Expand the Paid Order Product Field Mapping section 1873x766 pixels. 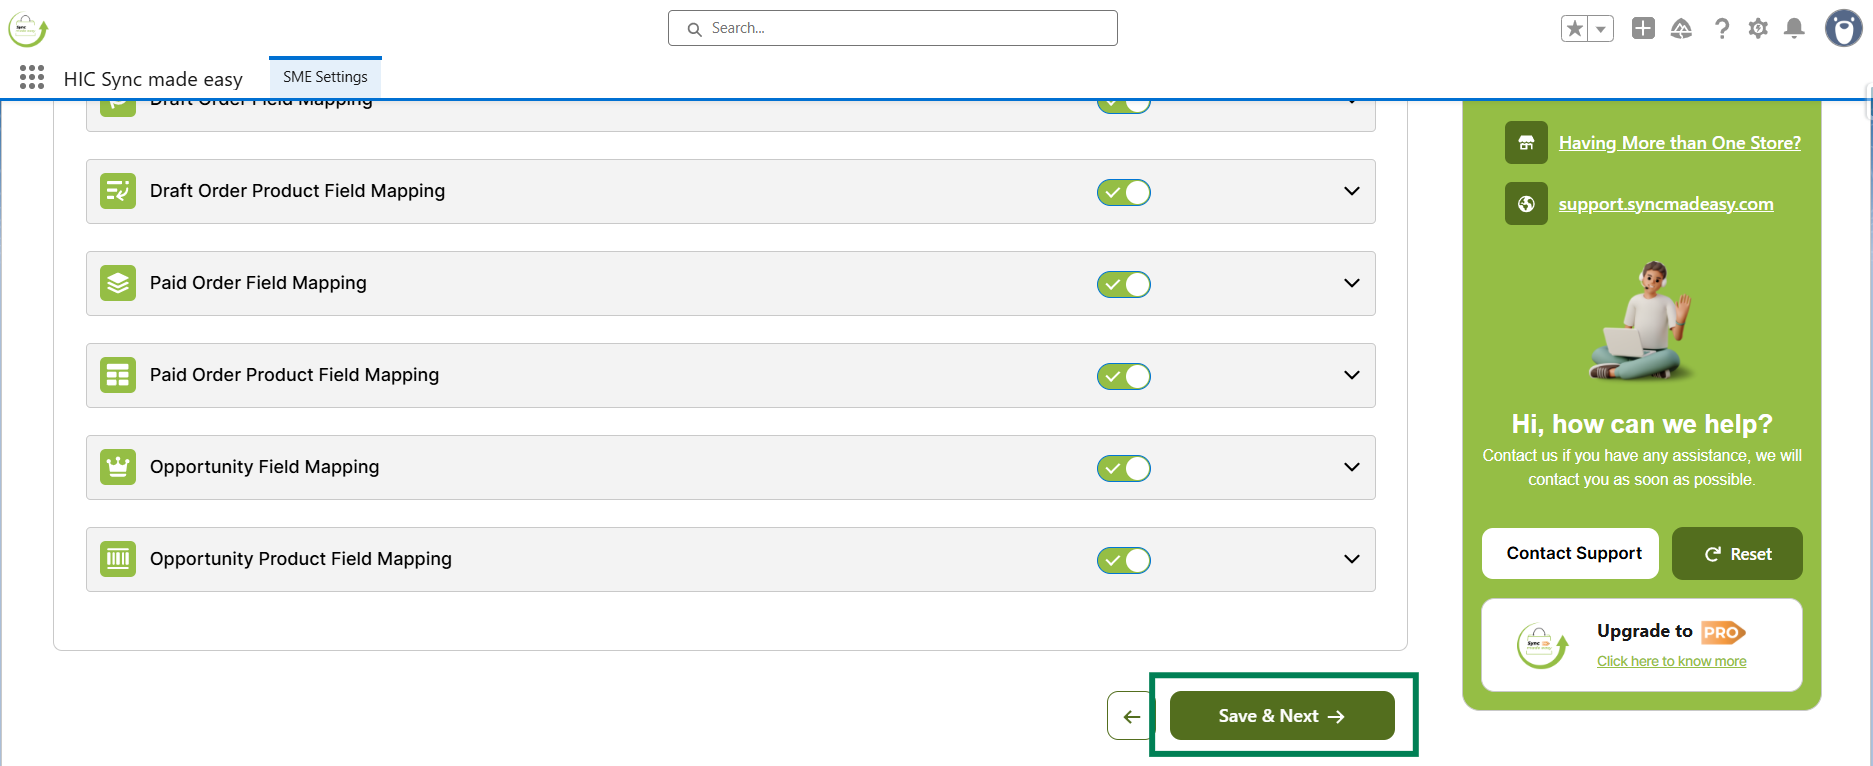(x=1351, y=375)
